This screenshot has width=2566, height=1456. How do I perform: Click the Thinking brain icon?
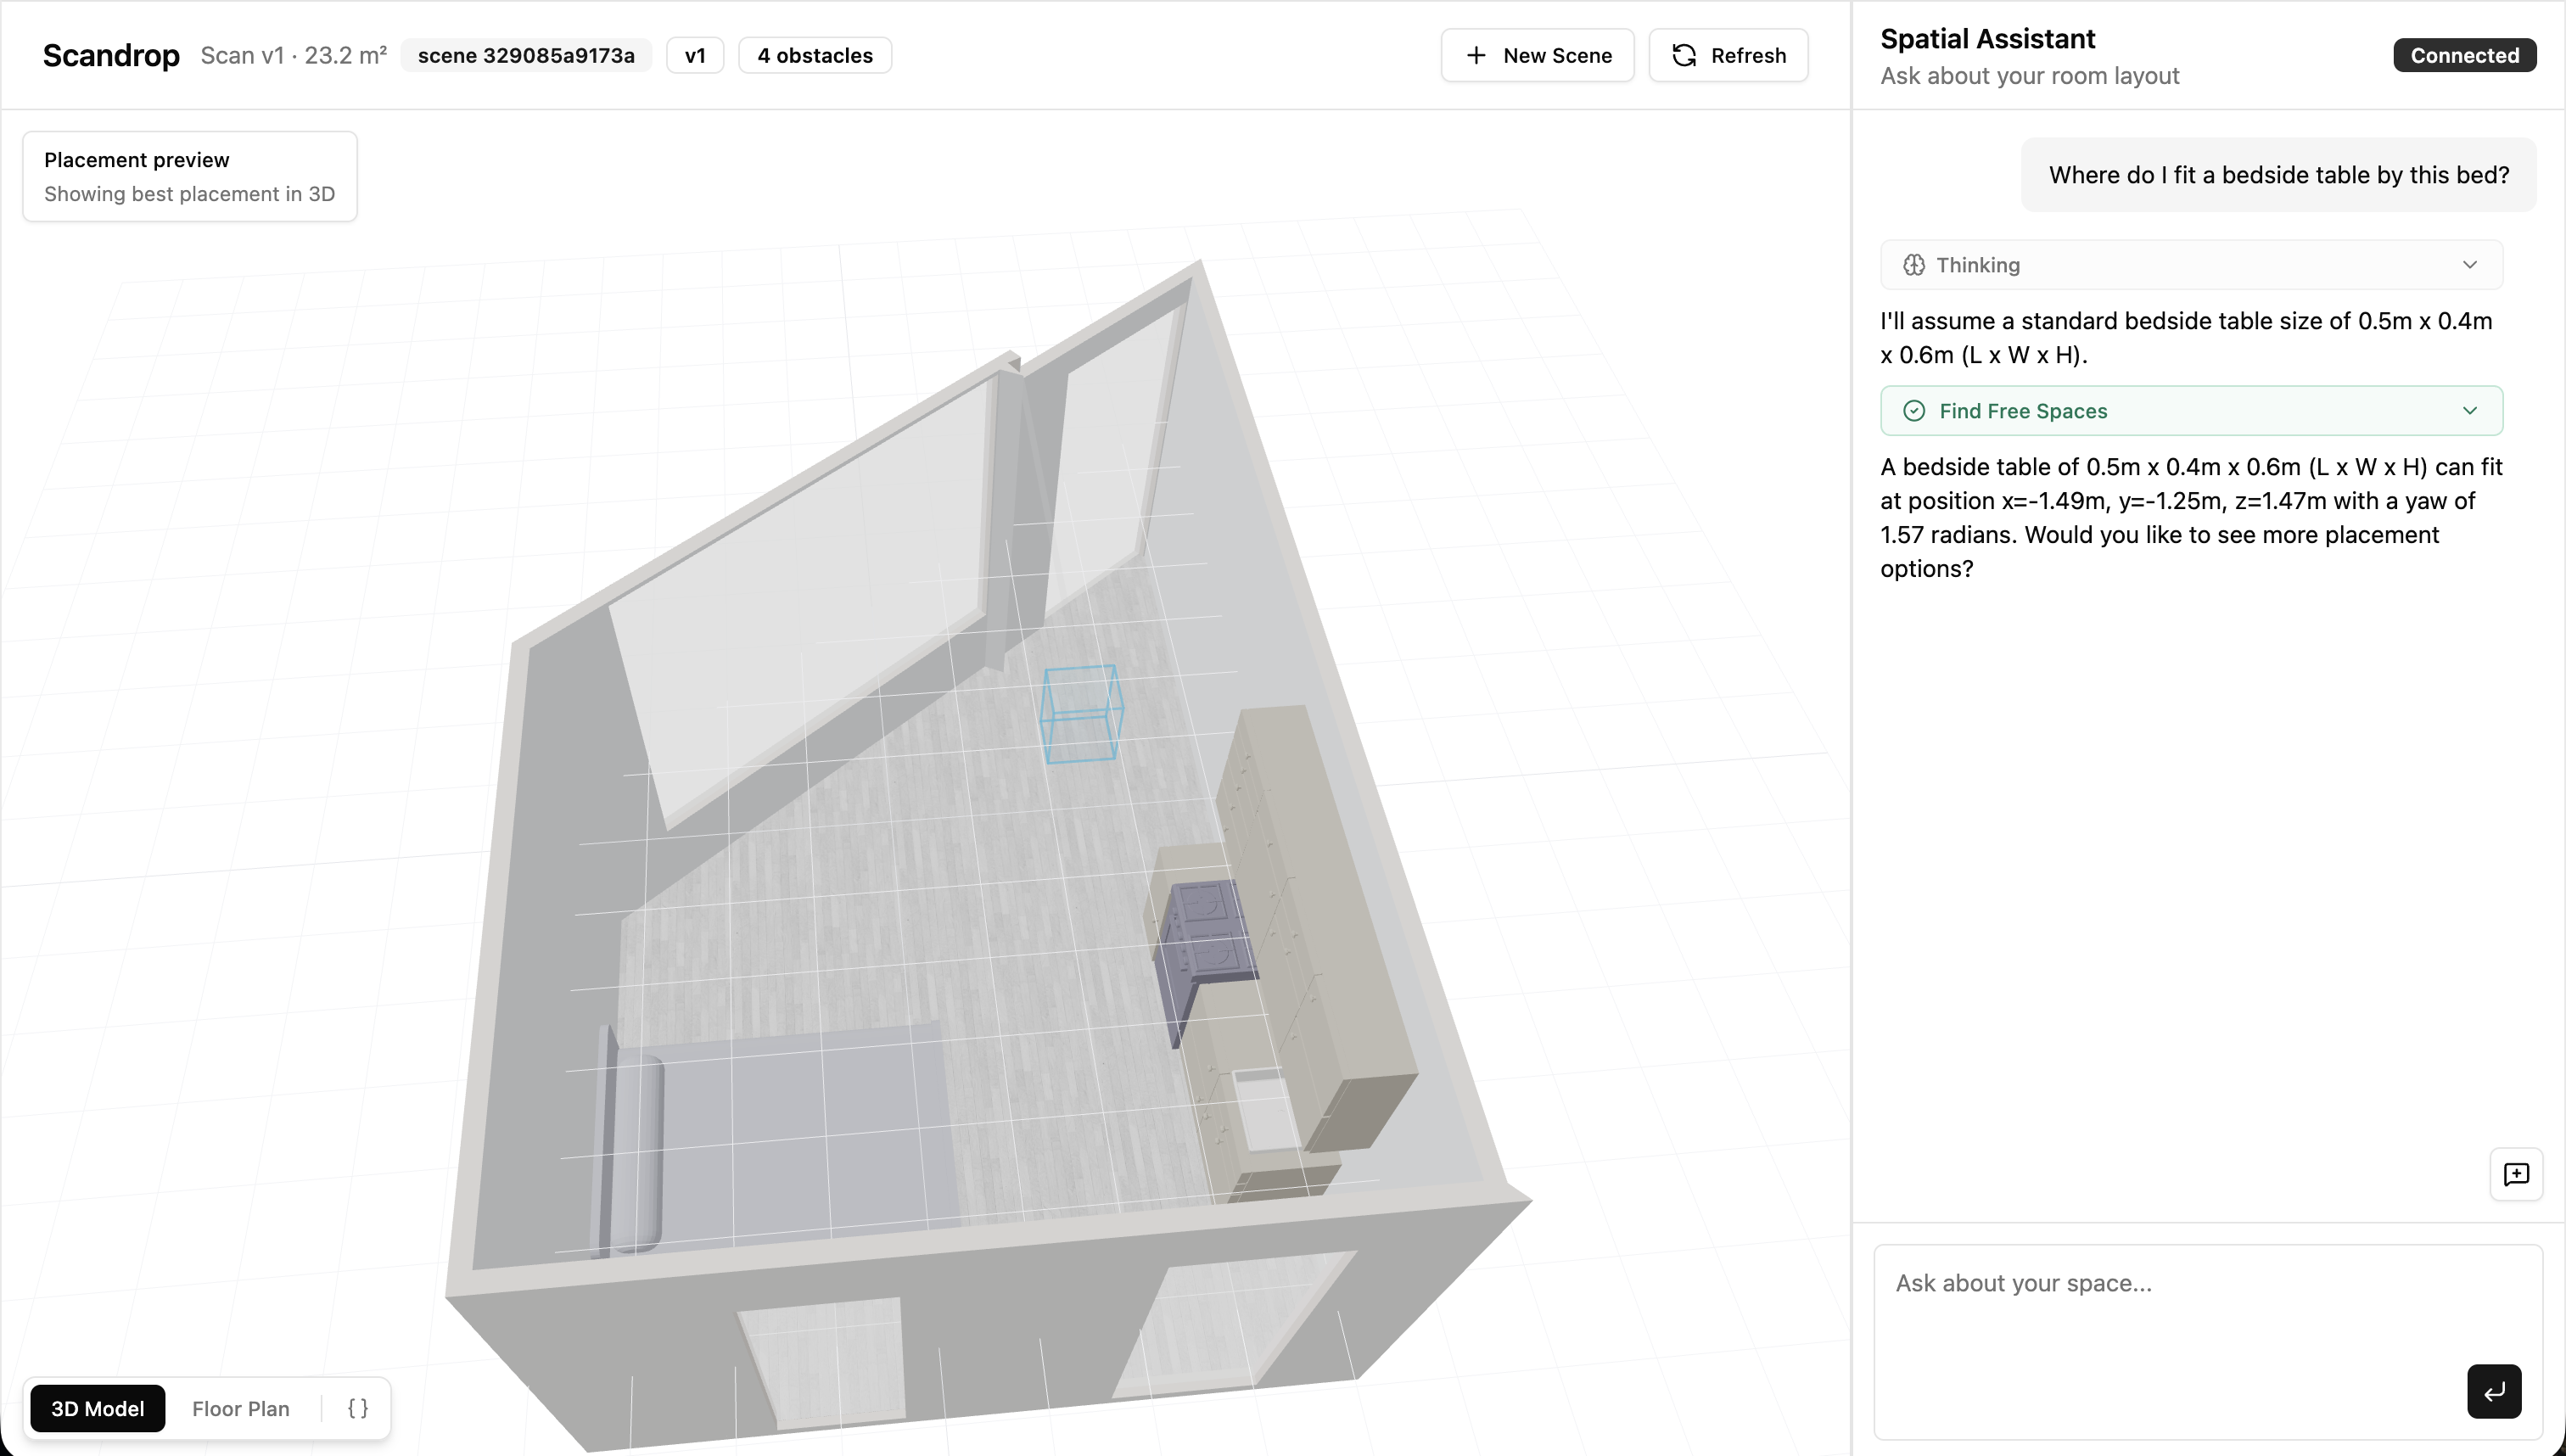tap(1913, 265)
